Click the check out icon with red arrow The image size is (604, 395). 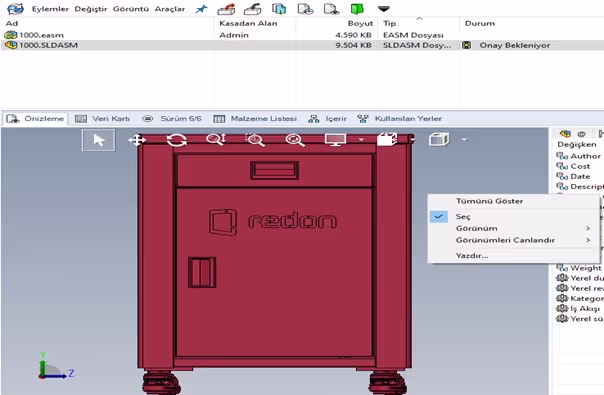(226, 8)
